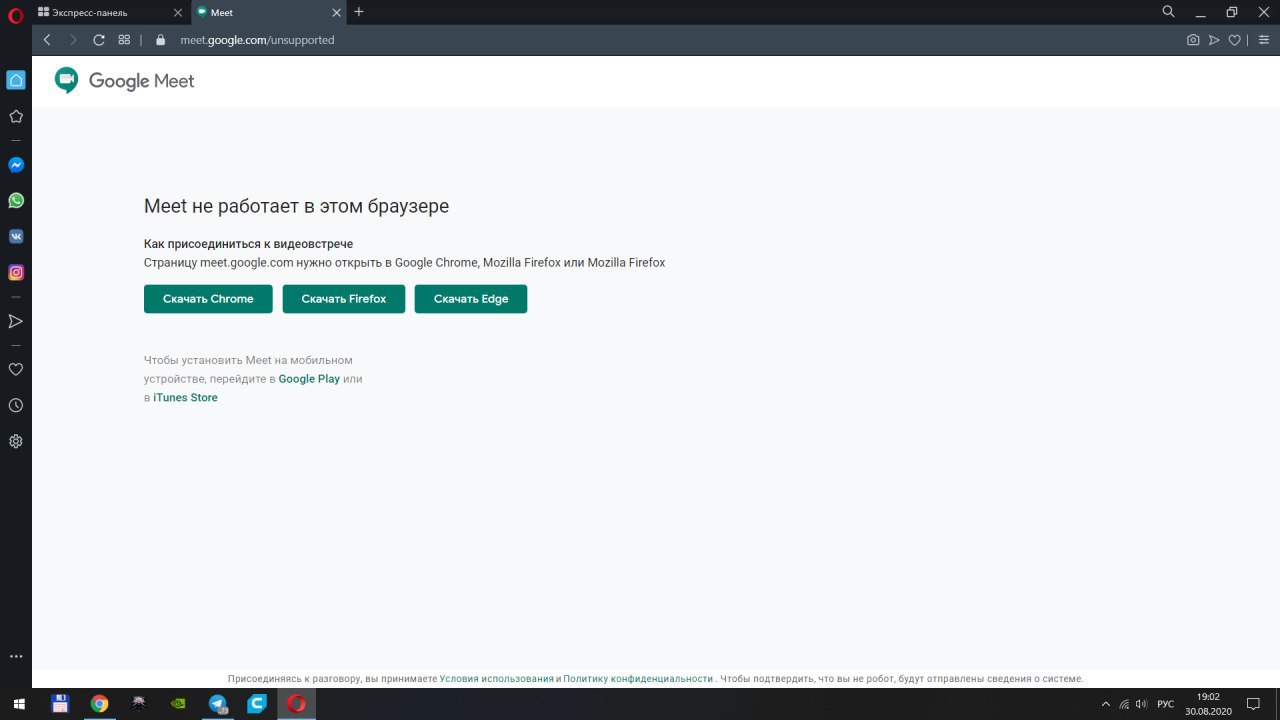This screenshot has width=1280, height=720.
Task: Switch to the Экспресс-панель tab
Action: click(x=110, y=13)
